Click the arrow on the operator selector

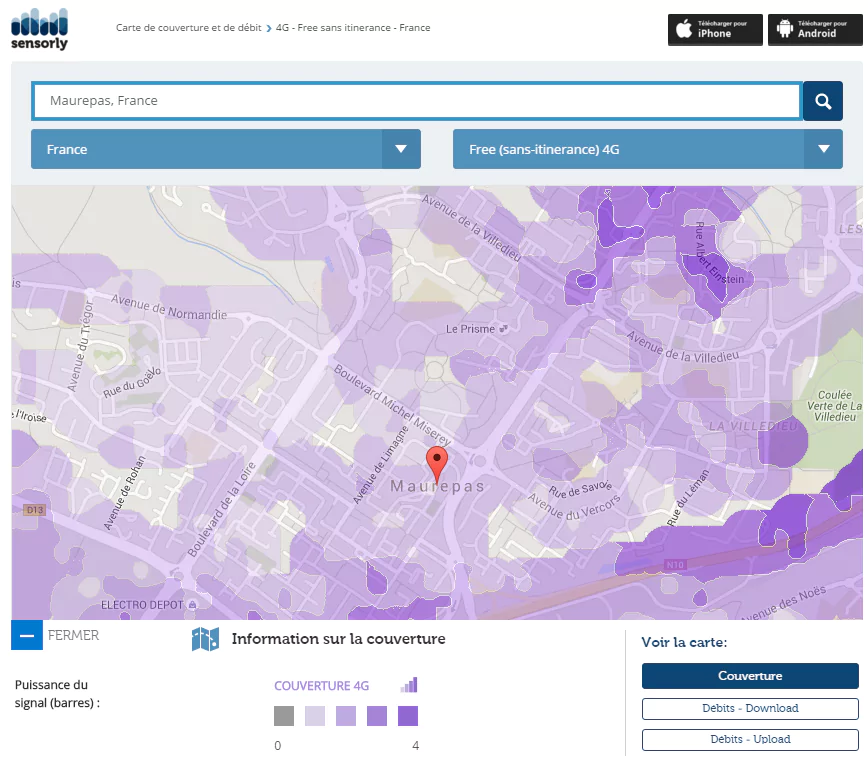click(823, 149)
